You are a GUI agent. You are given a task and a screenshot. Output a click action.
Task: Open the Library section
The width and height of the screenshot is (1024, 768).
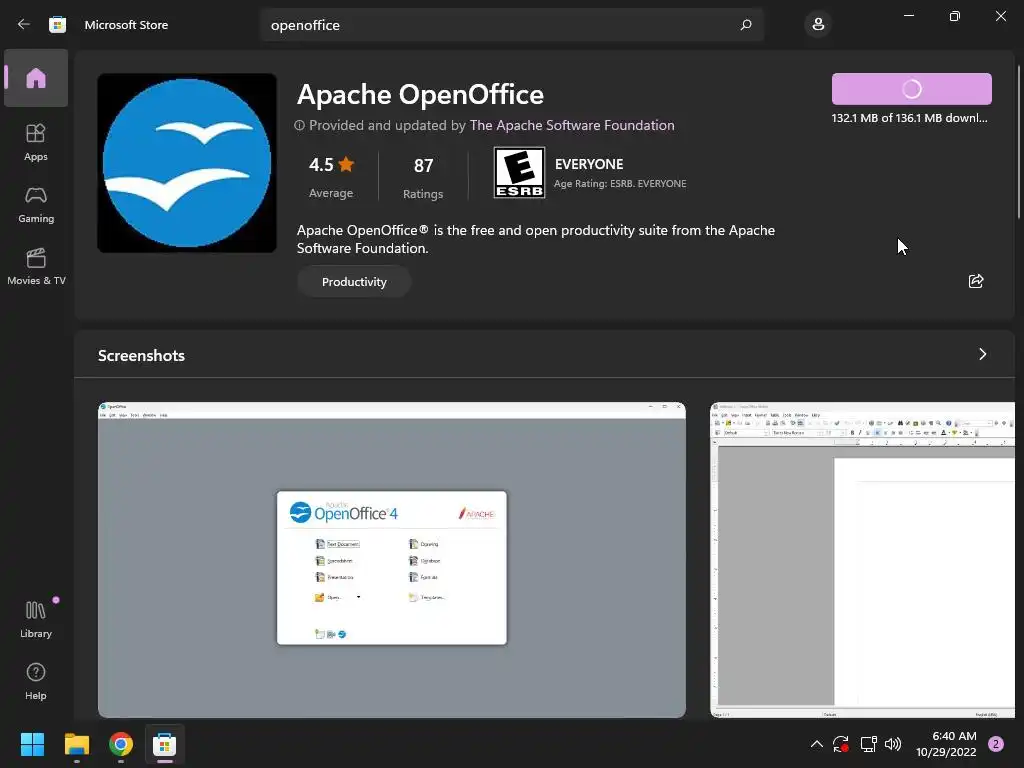point(36,619)
